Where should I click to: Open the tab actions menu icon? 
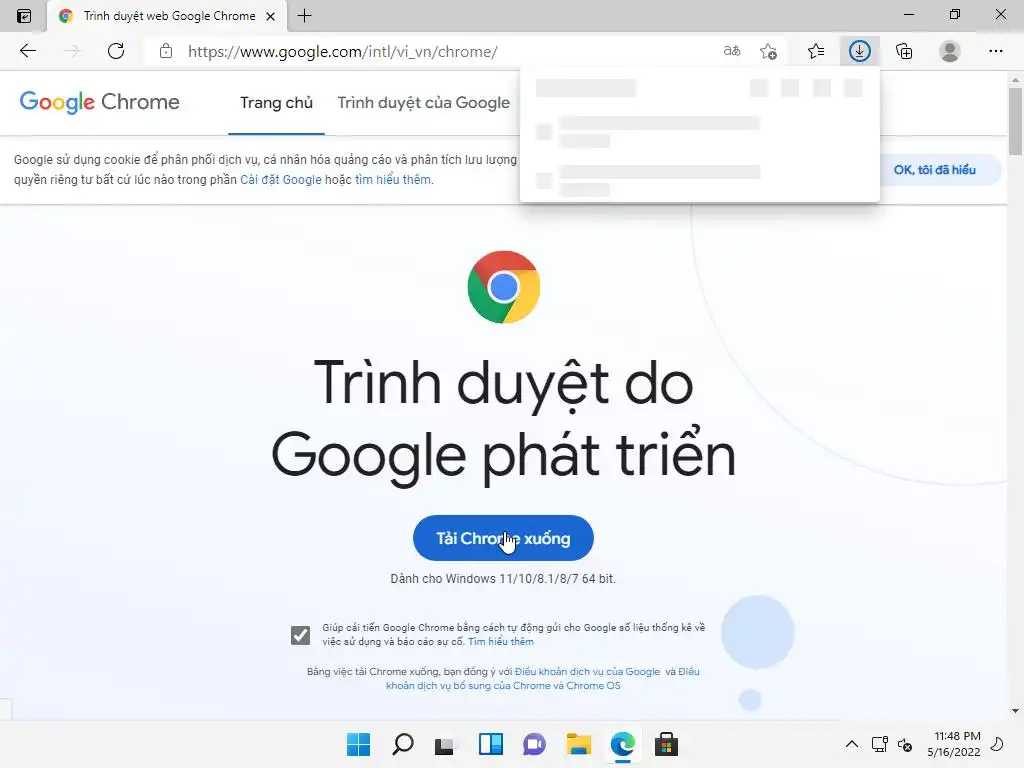[x=24, y=16]
